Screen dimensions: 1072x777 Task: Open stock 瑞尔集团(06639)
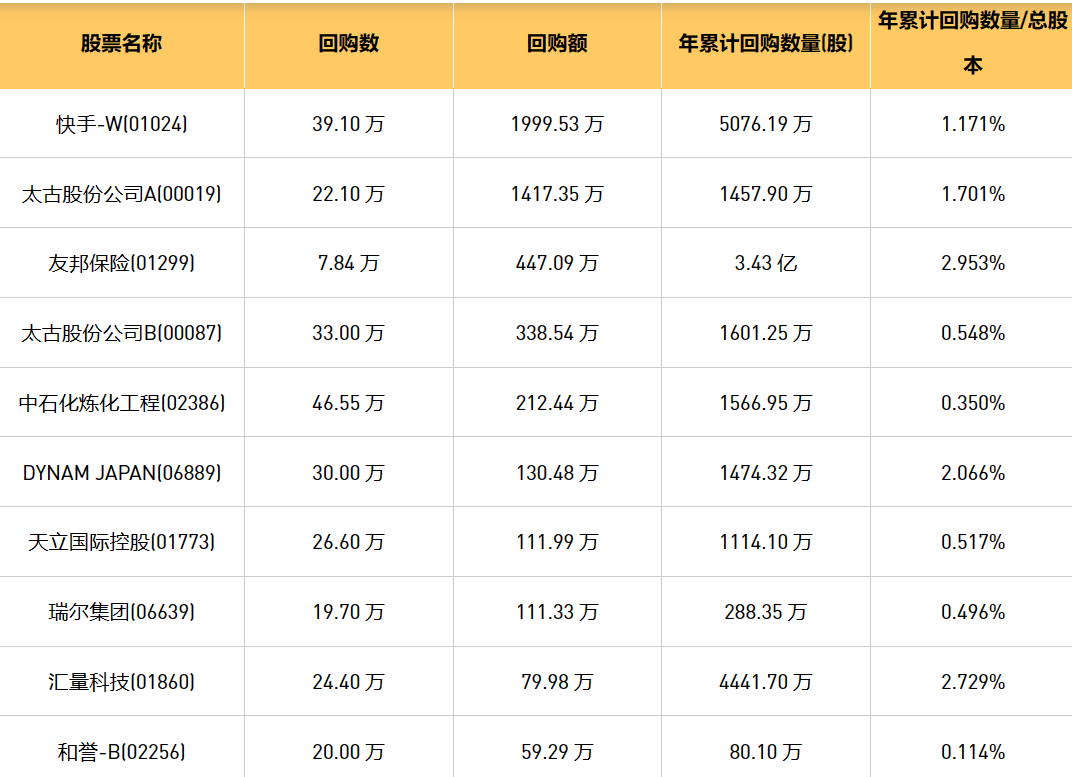click(x=122, y=612)
